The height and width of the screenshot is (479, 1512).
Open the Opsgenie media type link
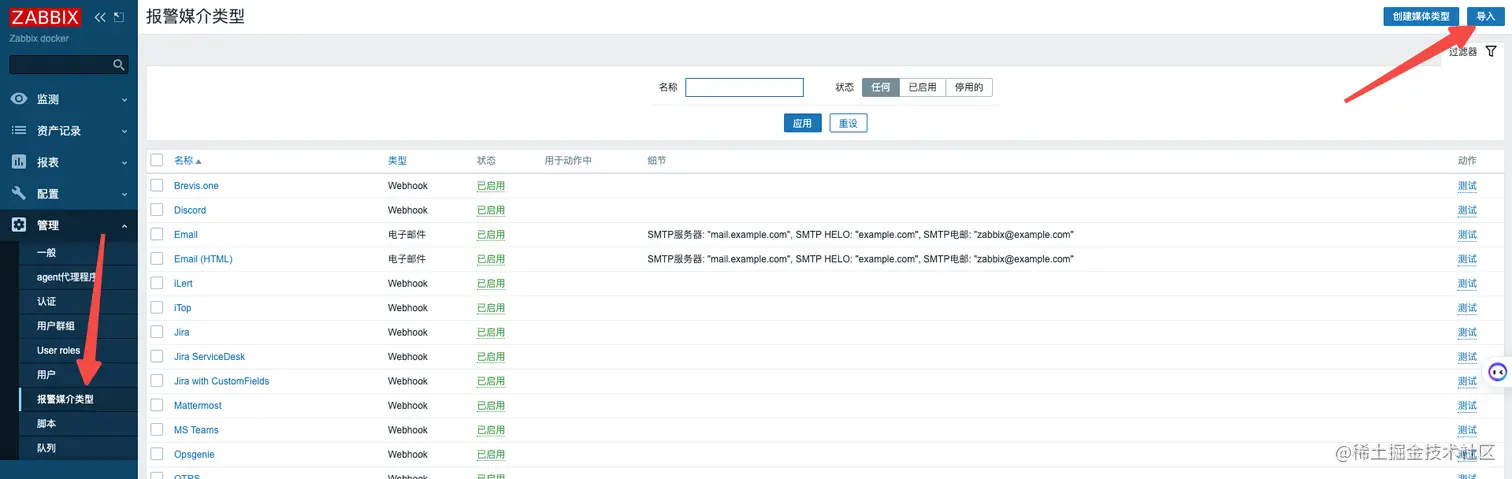(194, 454)
